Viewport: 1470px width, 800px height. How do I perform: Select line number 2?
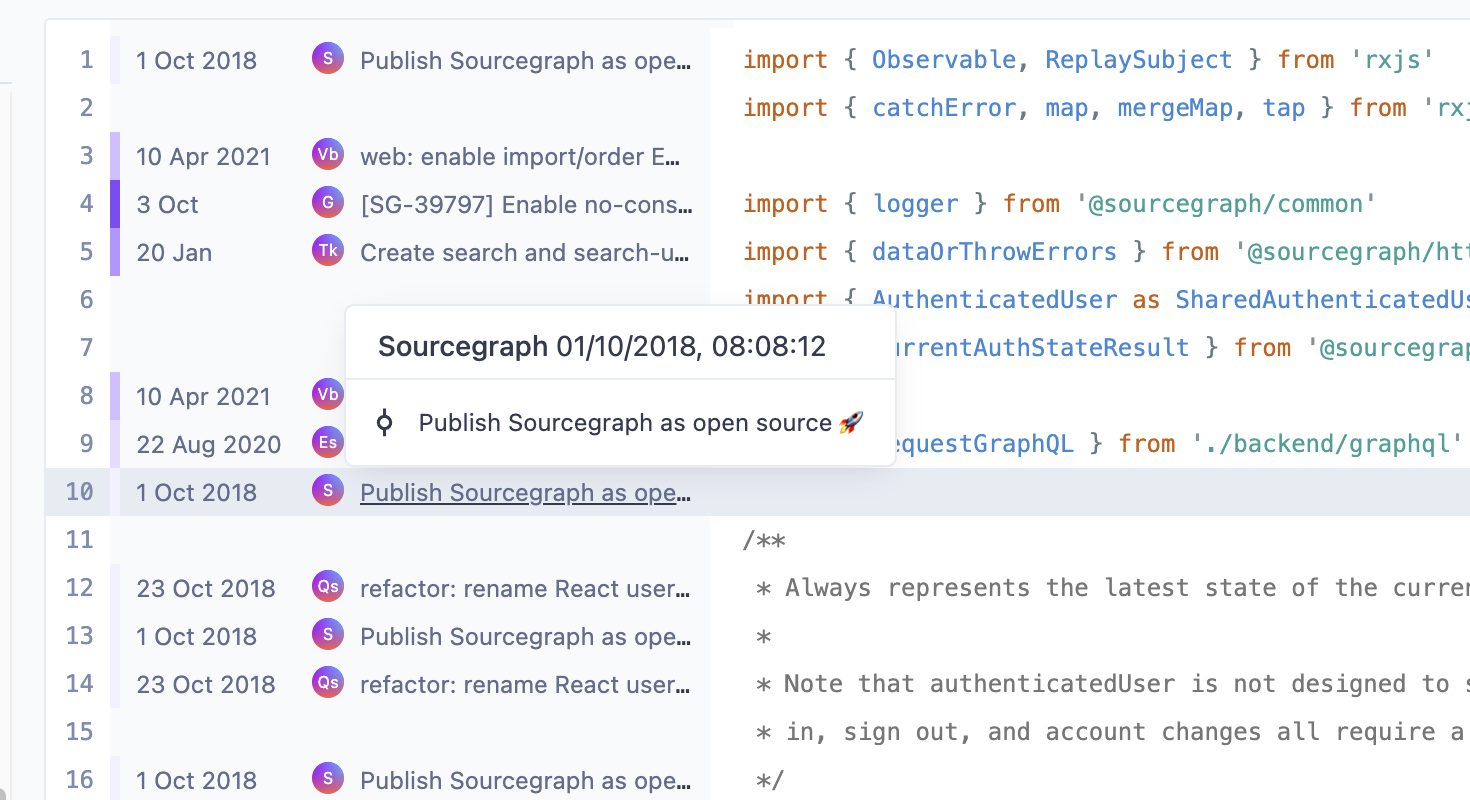coord(86,108)
